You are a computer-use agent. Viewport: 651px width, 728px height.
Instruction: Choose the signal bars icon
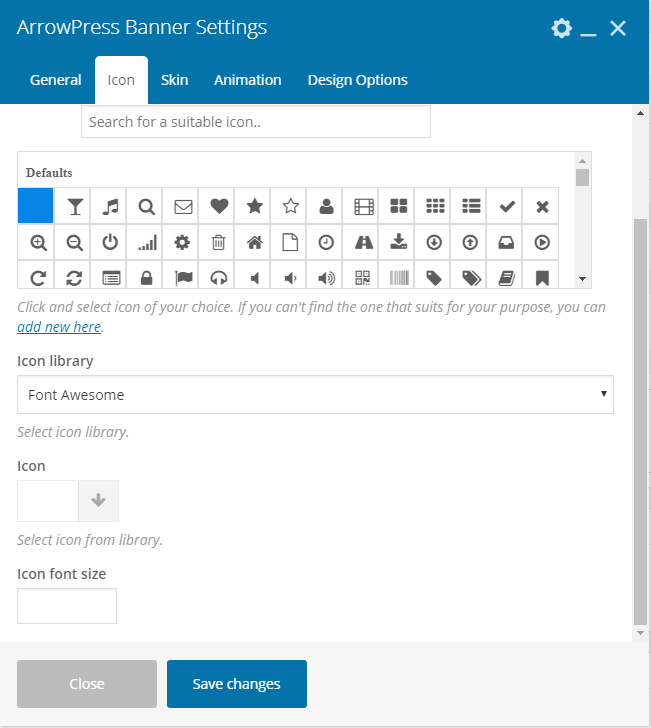click(x=146, y=242)
